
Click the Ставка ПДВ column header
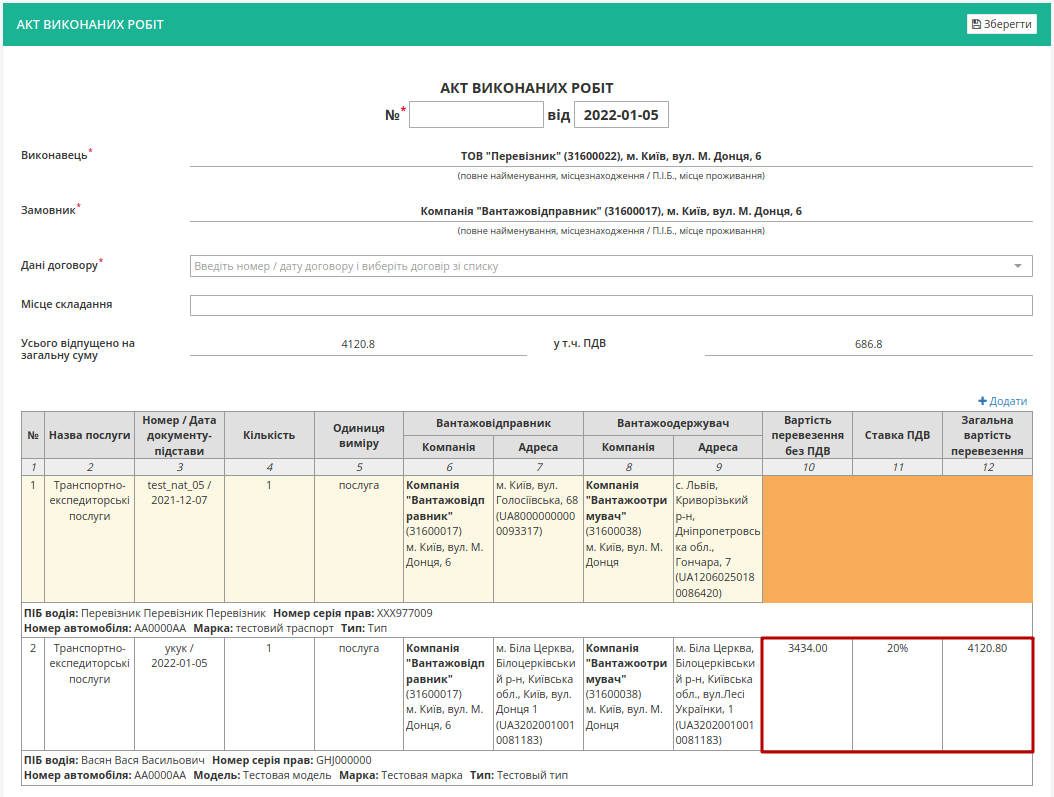coord(897,435)
